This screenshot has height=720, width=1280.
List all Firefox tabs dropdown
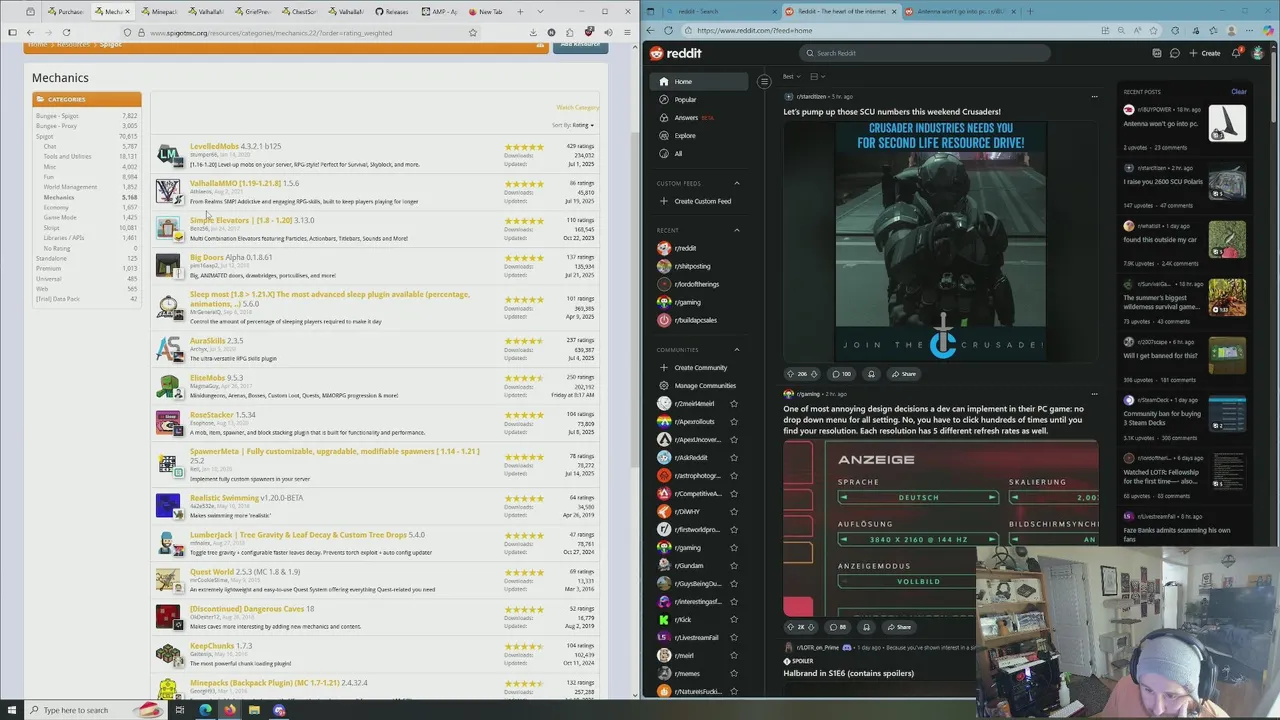(541, 12)
